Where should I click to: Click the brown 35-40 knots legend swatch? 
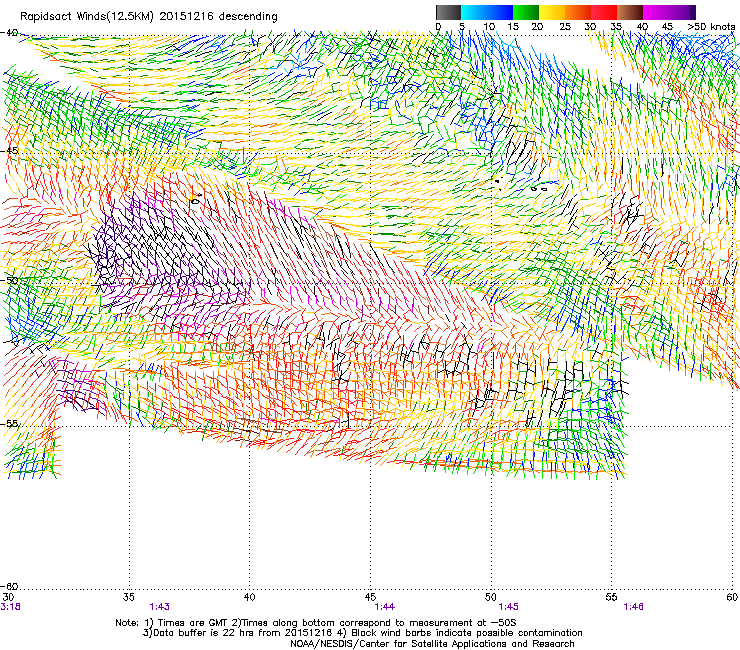[x=630, y=12]
